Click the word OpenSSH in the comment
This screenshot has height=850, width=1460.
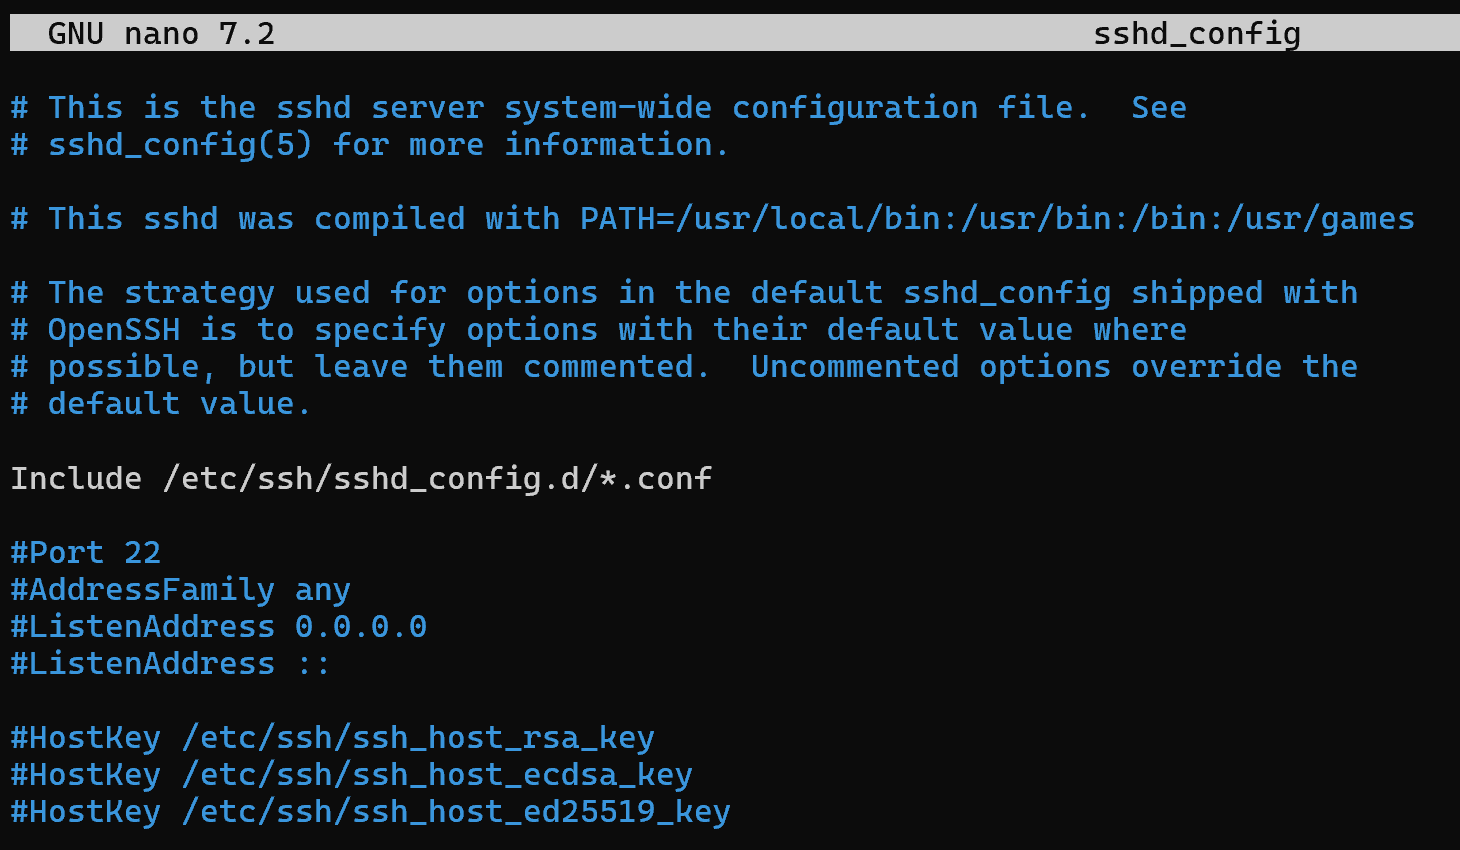(x=113, y=330)
